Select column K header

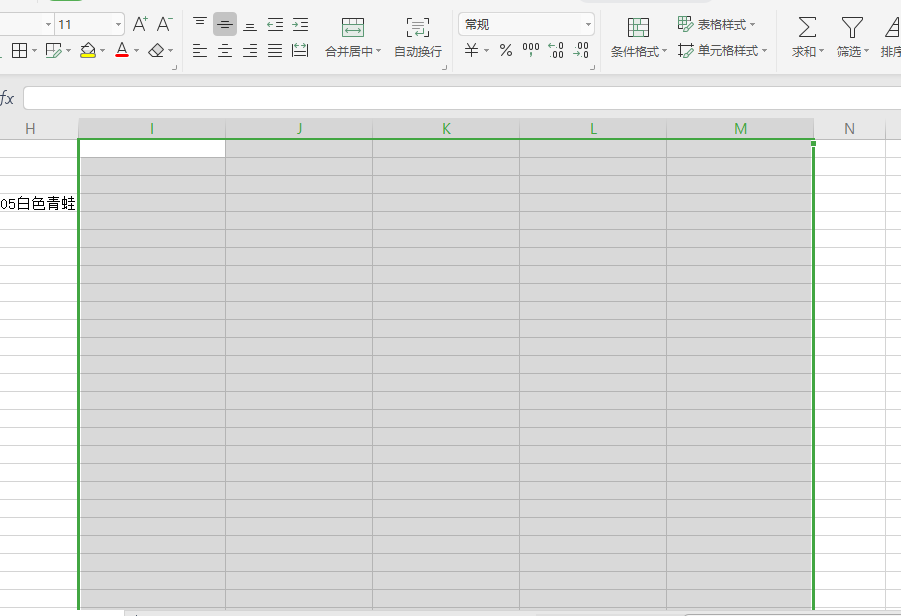446,129
